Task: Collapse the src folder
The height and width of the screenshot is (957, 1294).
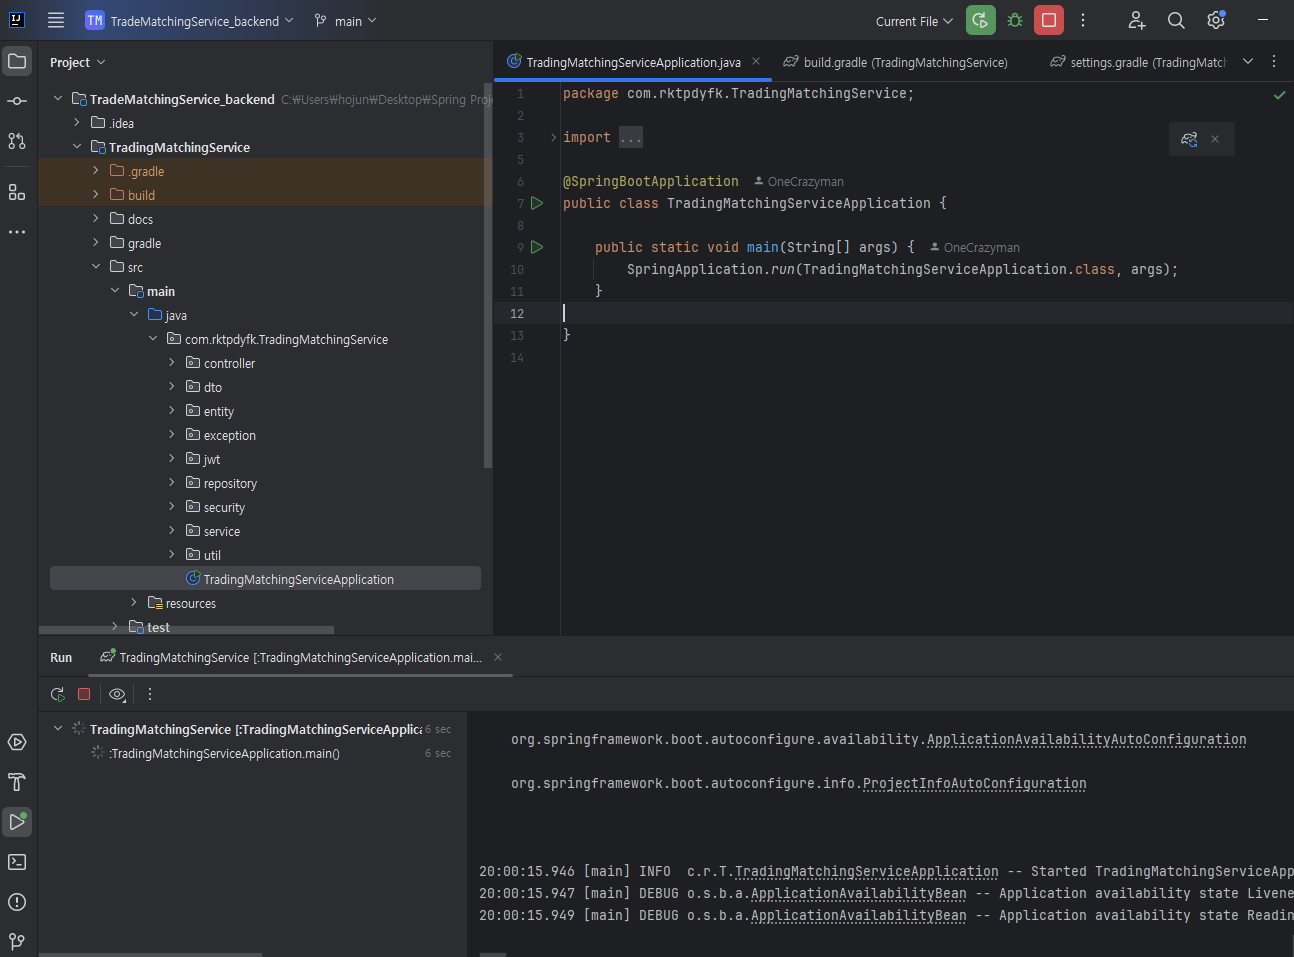Action: [x=96, y=266]
